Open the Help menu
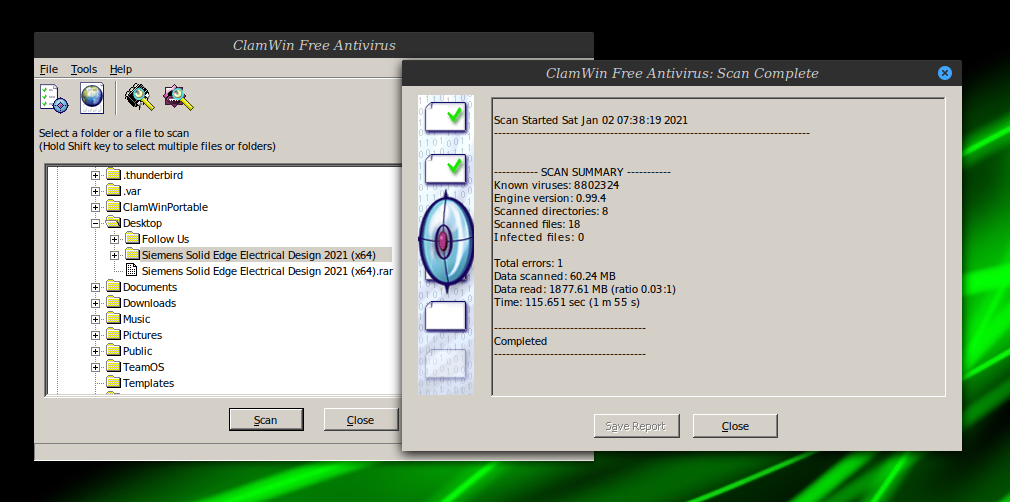The image size is (1010, 502). pyautogui.click(x=120, y=69)
